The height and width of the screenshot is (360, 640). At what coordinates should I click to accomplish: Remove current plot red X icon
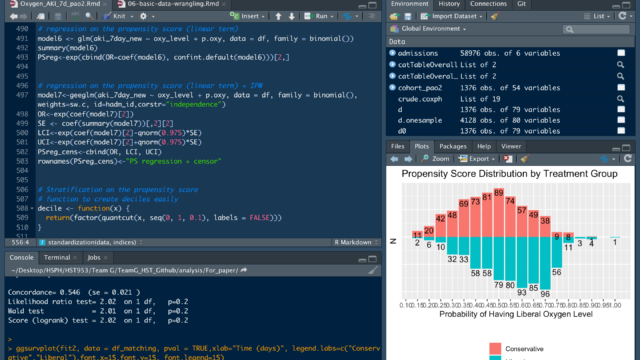coord(507,159)
